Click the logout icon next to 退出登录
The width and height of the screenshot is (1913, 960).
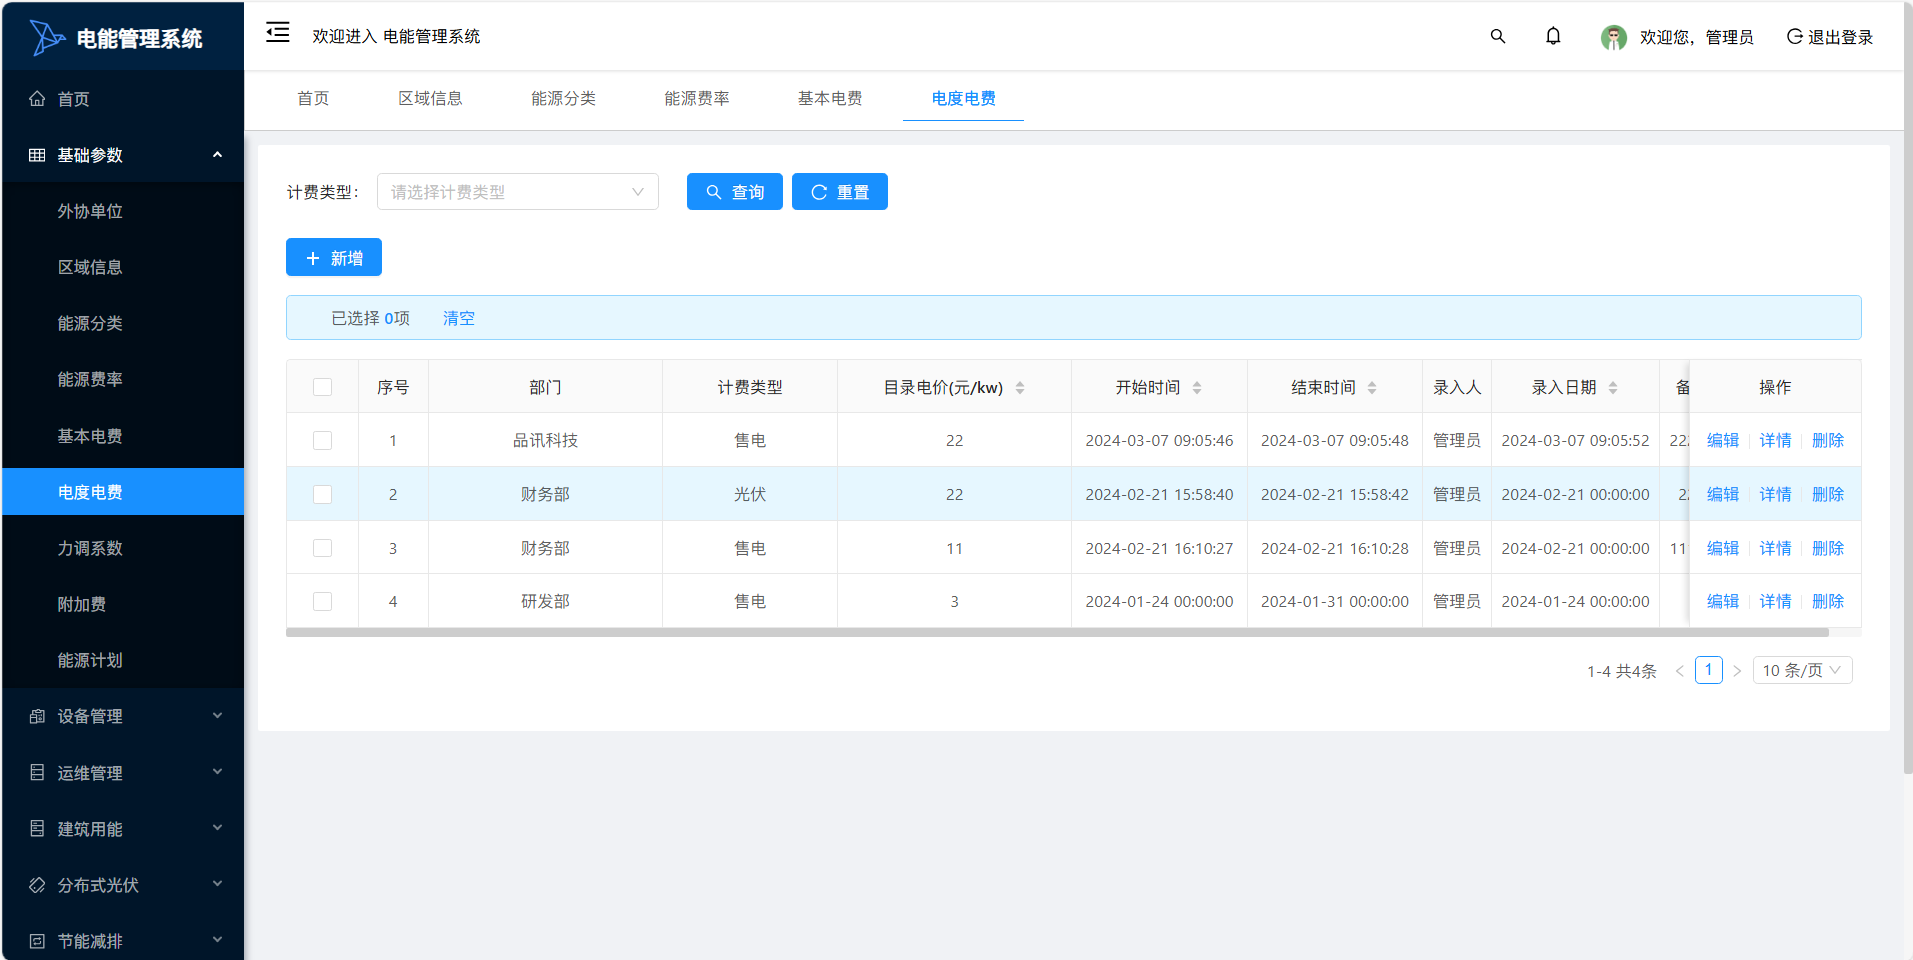[x=1795, y=37]
